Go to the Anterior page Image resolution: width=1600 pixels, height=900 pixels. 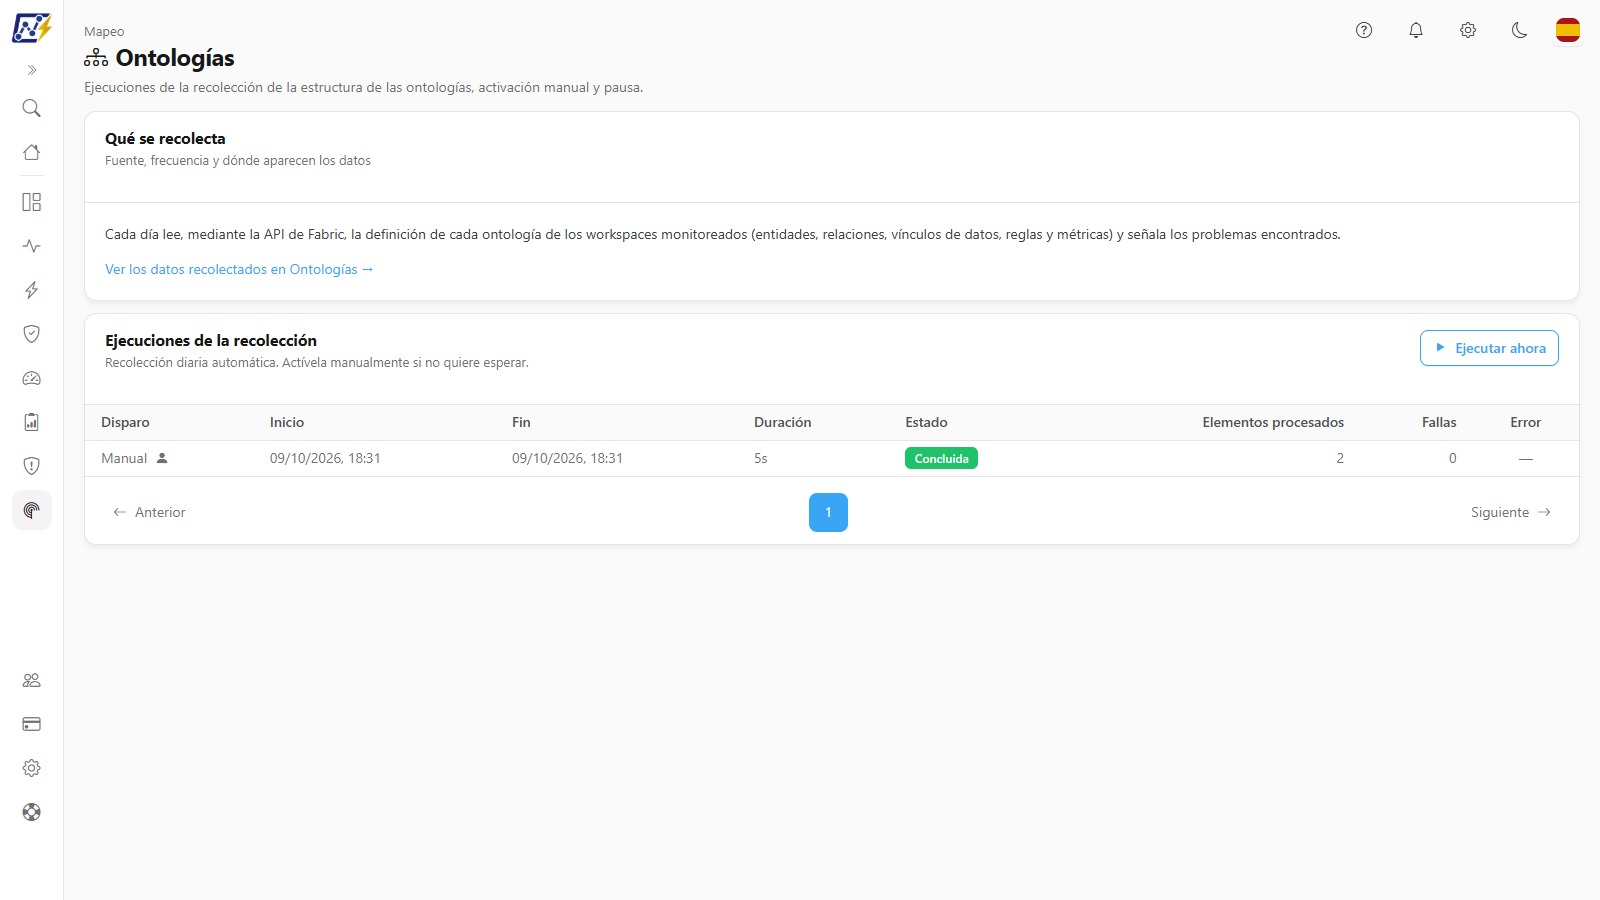click(149, 512)
